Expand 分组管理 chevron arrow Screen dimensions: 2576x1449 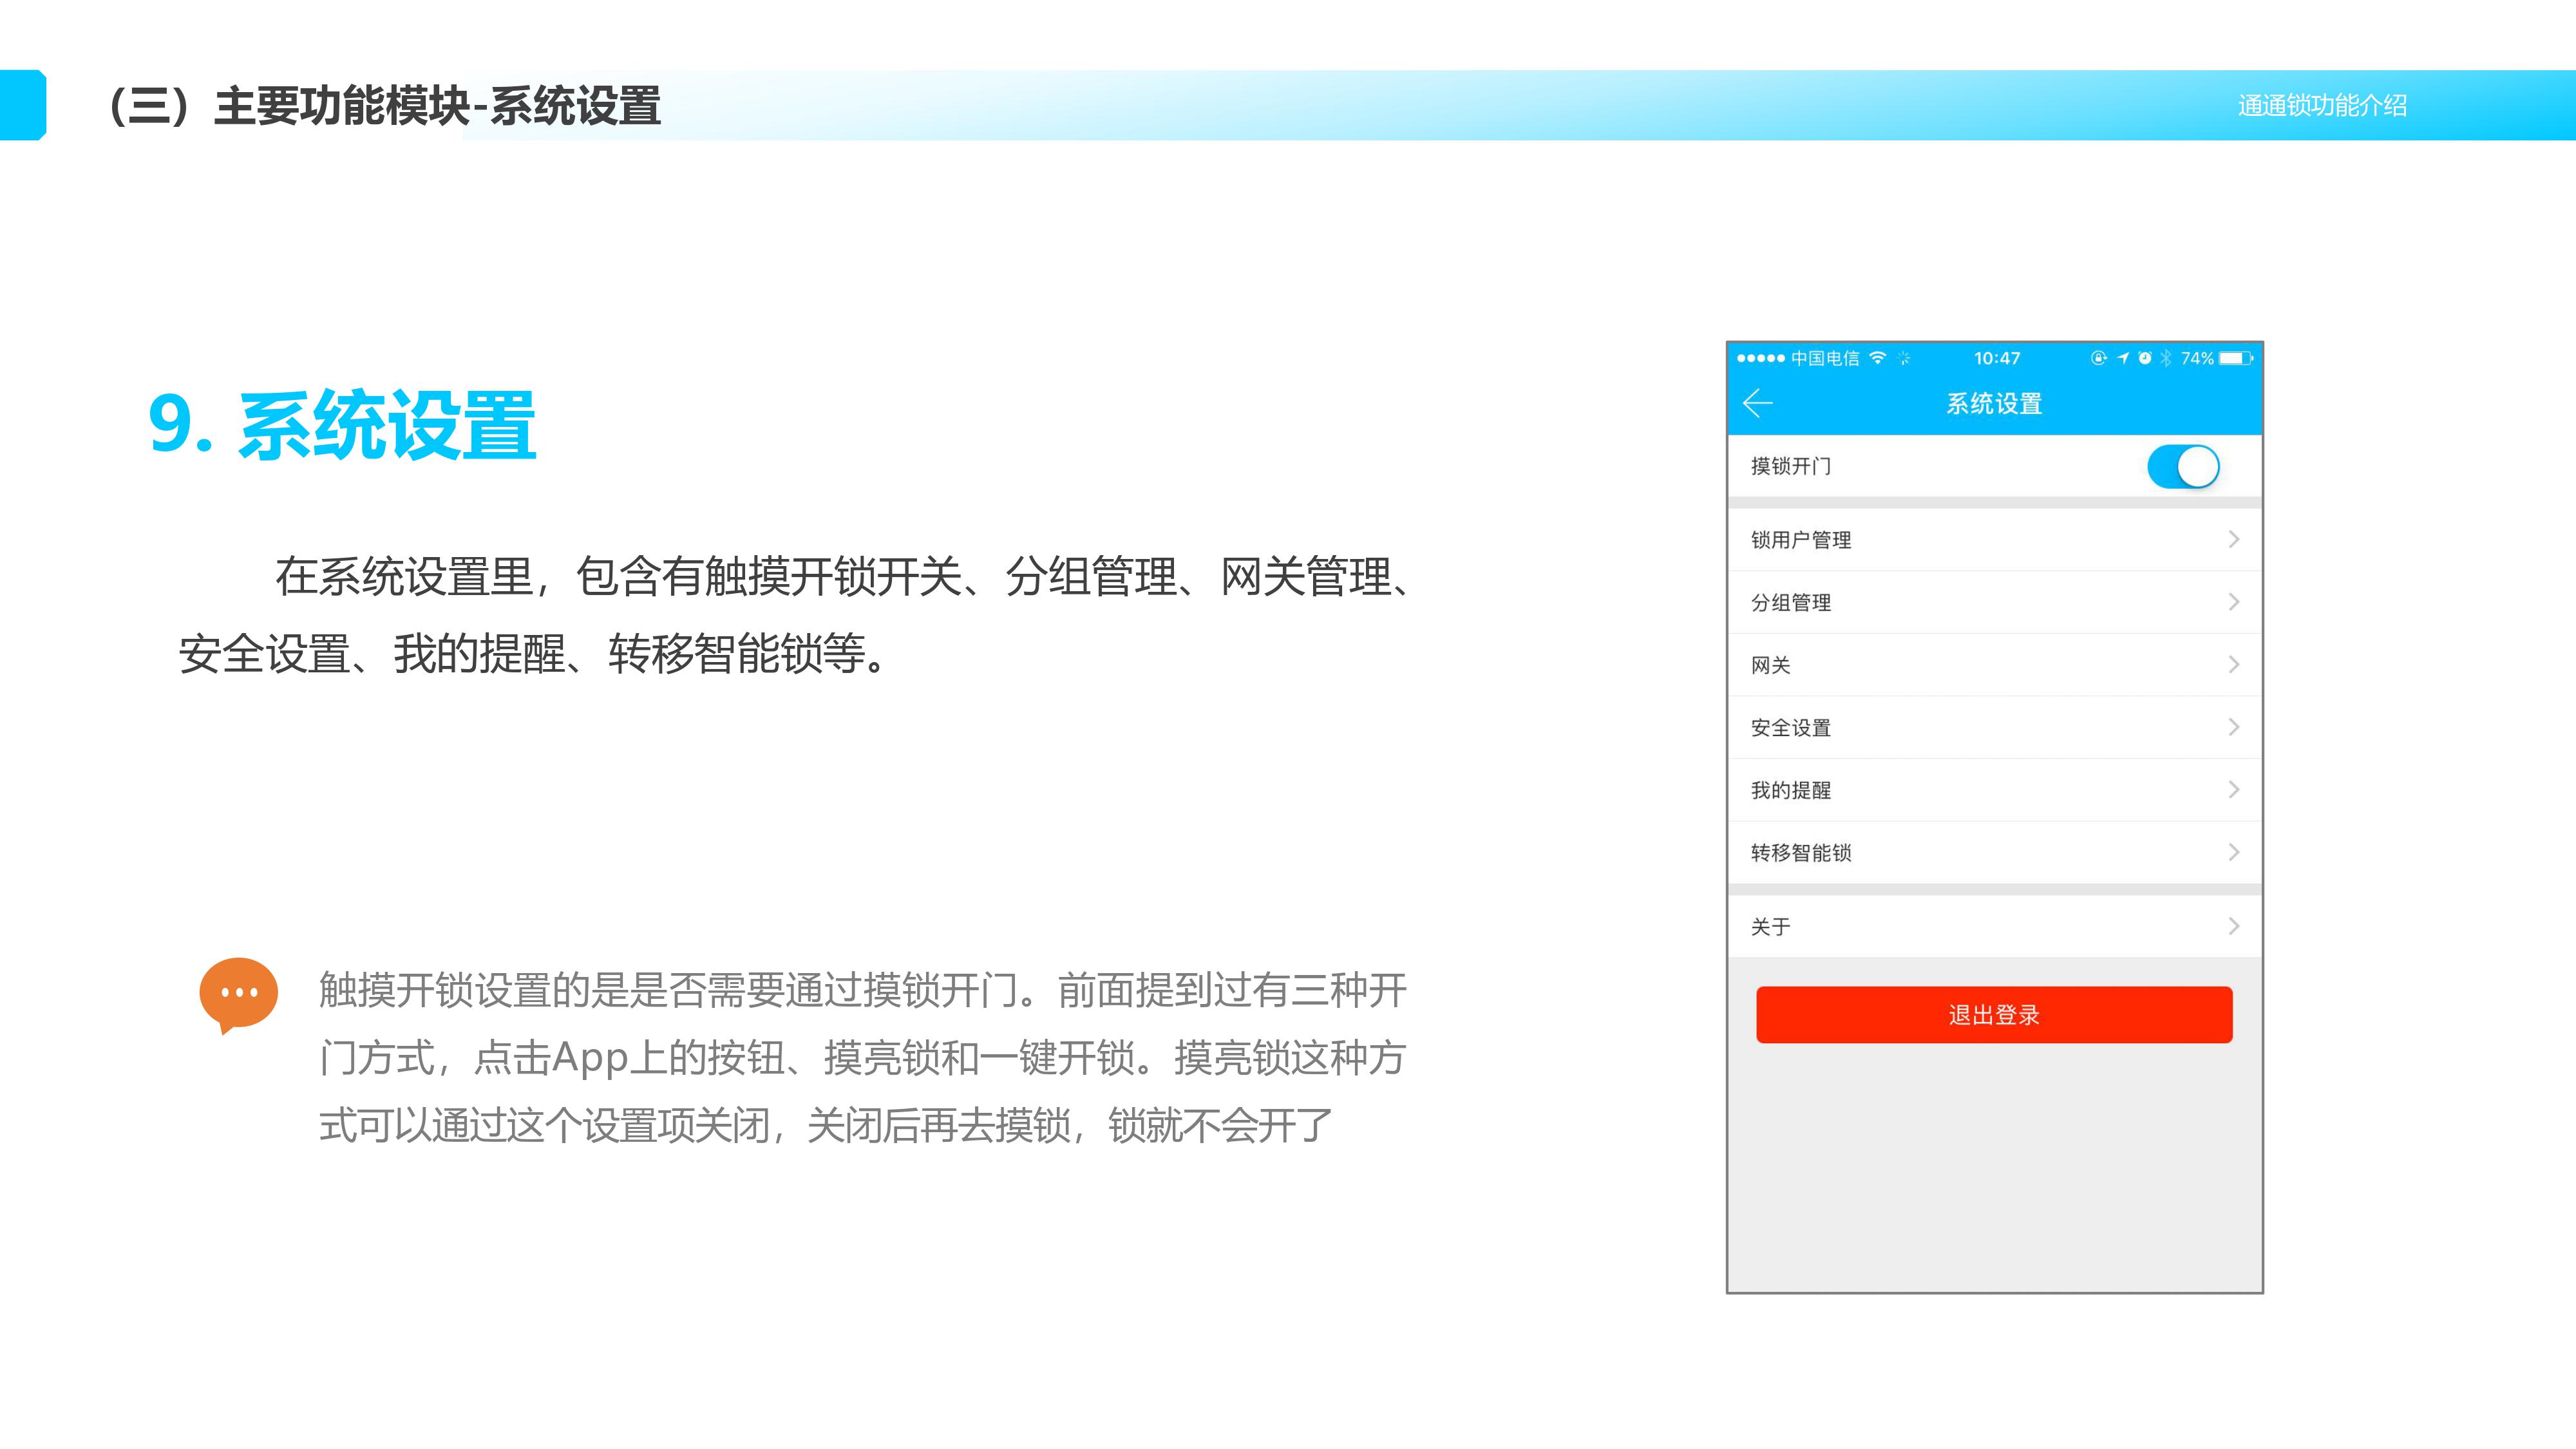(2233, 602)
